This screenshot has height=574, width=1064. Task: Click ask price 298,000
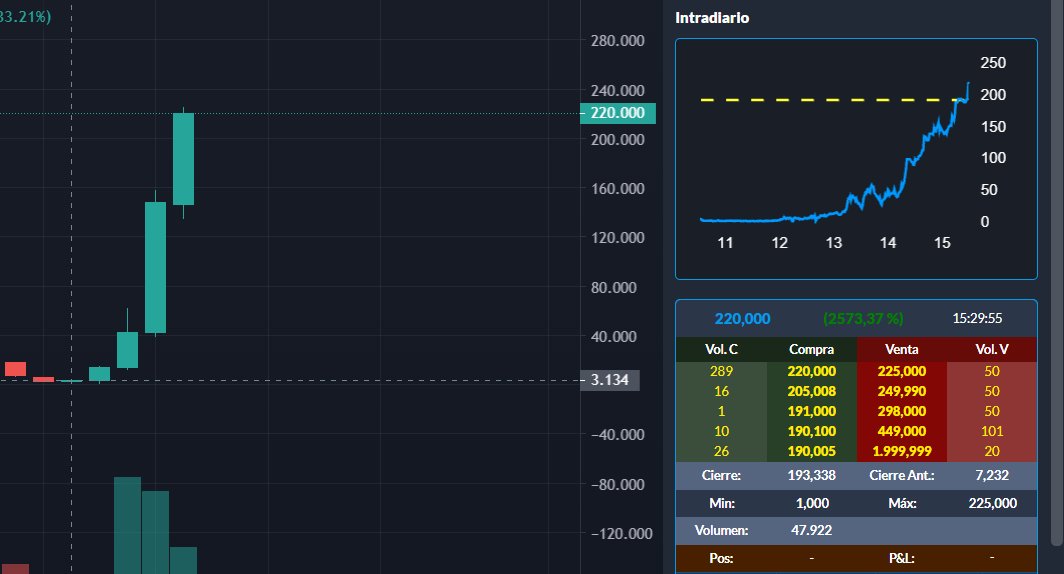tap(901, 411)
